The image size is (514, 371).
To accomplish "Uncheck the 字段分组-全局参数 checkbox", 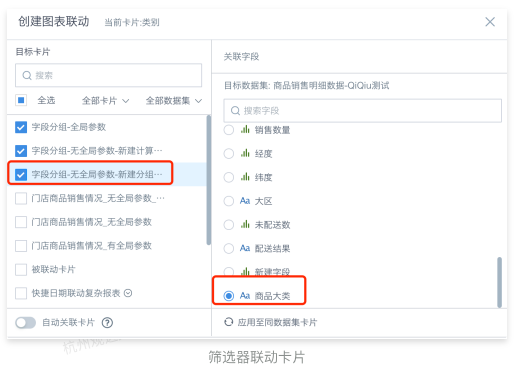I will (x=21, y=127).
